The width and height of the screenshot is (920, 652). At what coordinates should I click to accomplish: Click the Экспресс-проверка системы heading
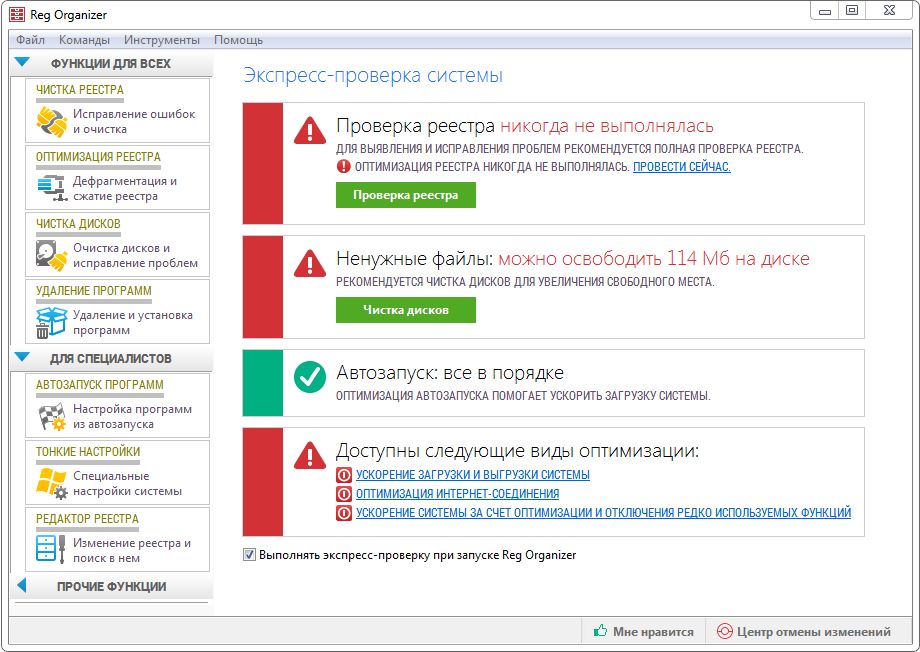click(x=373, y=76)
